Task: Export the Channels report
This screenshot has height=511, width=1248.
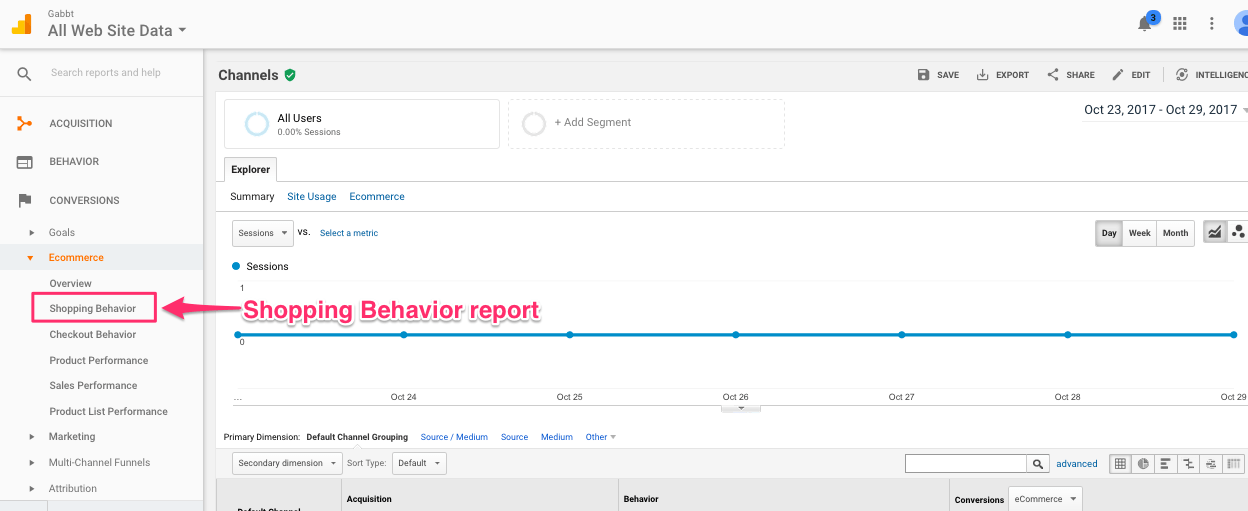Action: pos(1003,75)
